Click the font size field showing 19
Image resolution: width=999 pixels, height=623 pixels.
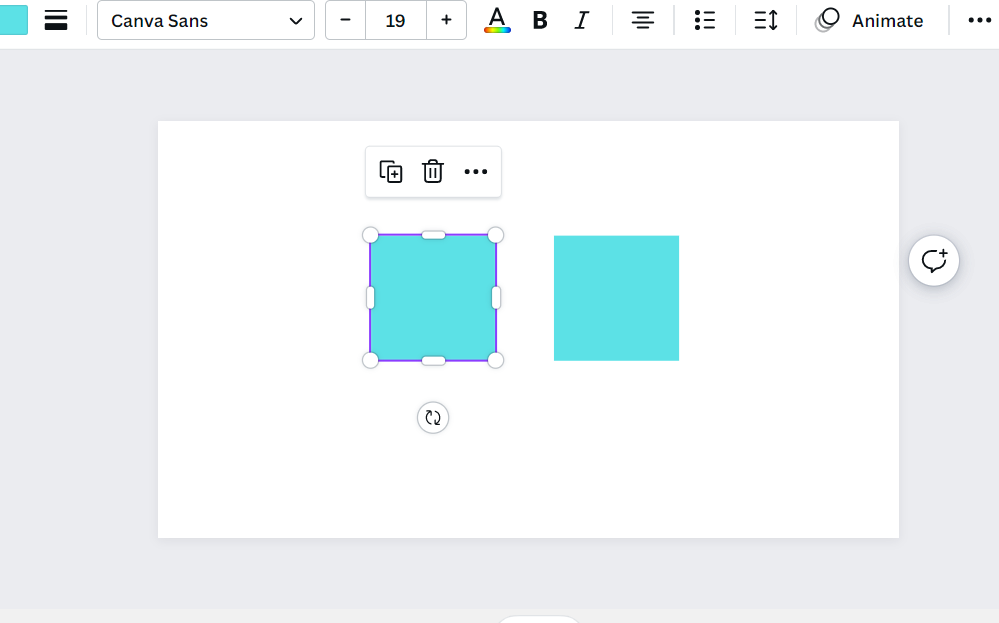[x=395, y=21]
